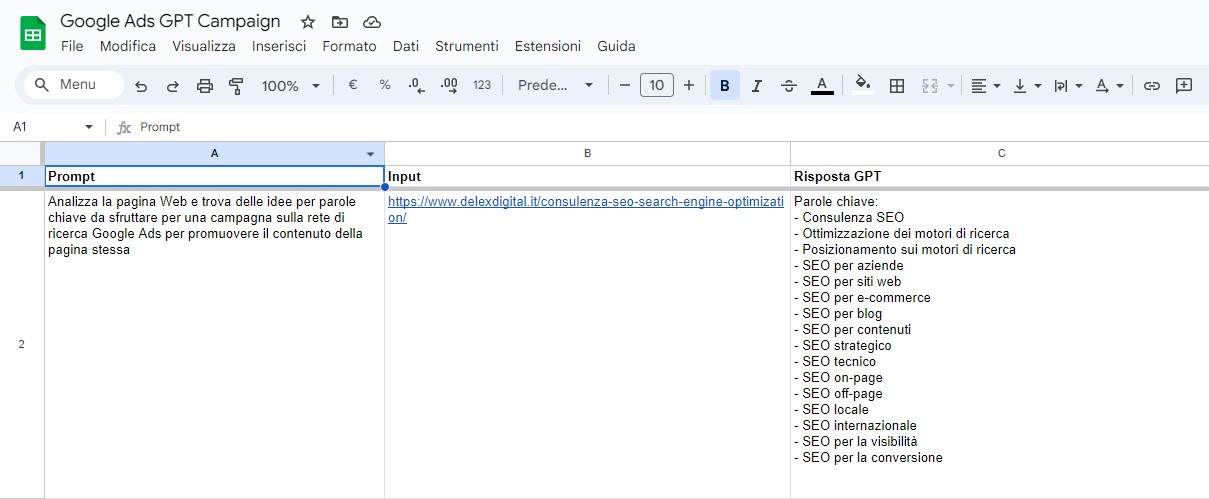Open fill color picker
The image size is (1209, 499).
pyautogui.click(x=864, y=86)
